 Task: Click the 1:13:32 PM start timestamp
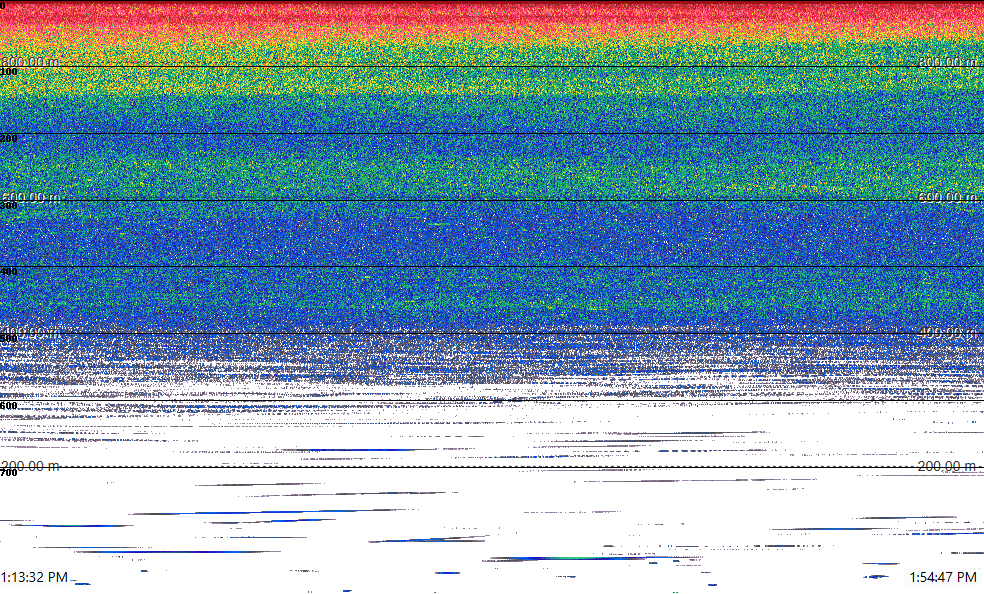35,578
